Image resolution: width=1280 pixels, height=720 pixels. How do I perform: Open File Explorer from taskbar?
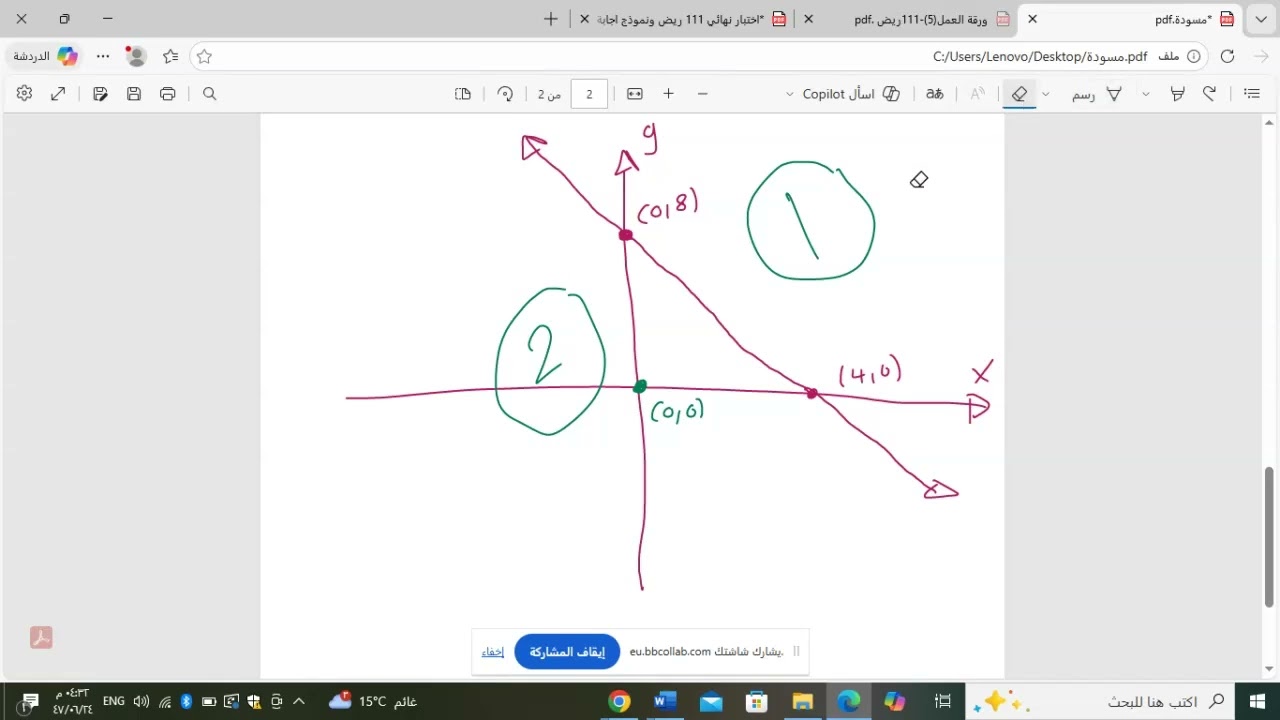802,702
